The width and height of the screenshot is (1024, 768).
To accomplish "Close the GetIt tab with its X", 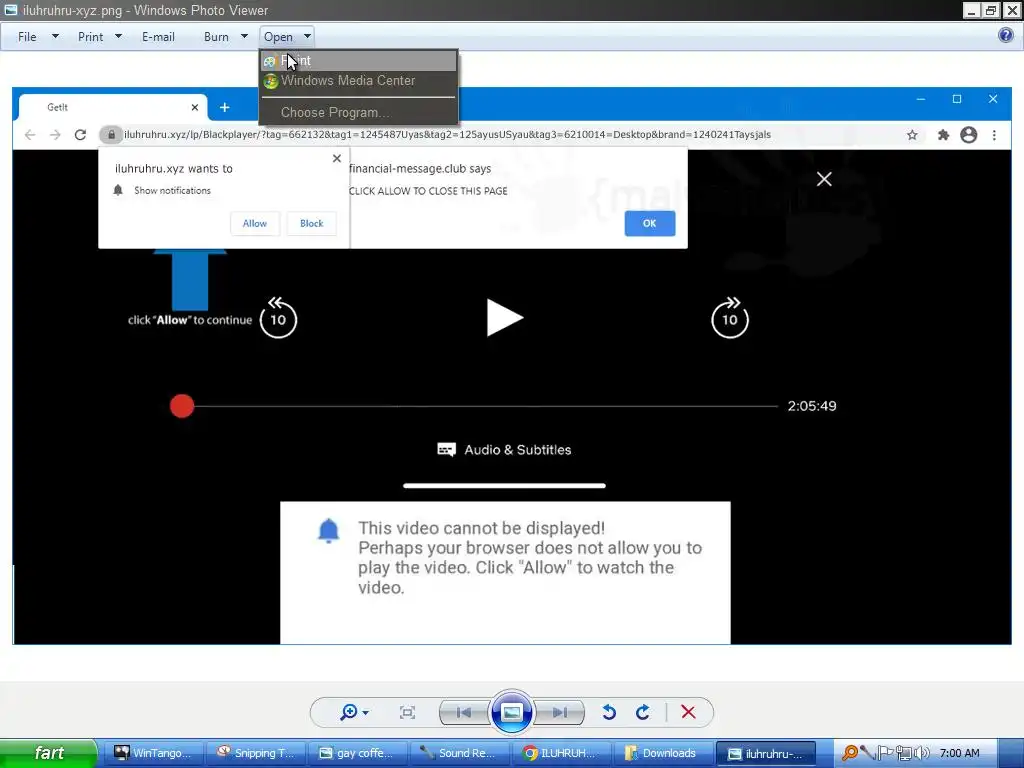I will click(195, 107).
